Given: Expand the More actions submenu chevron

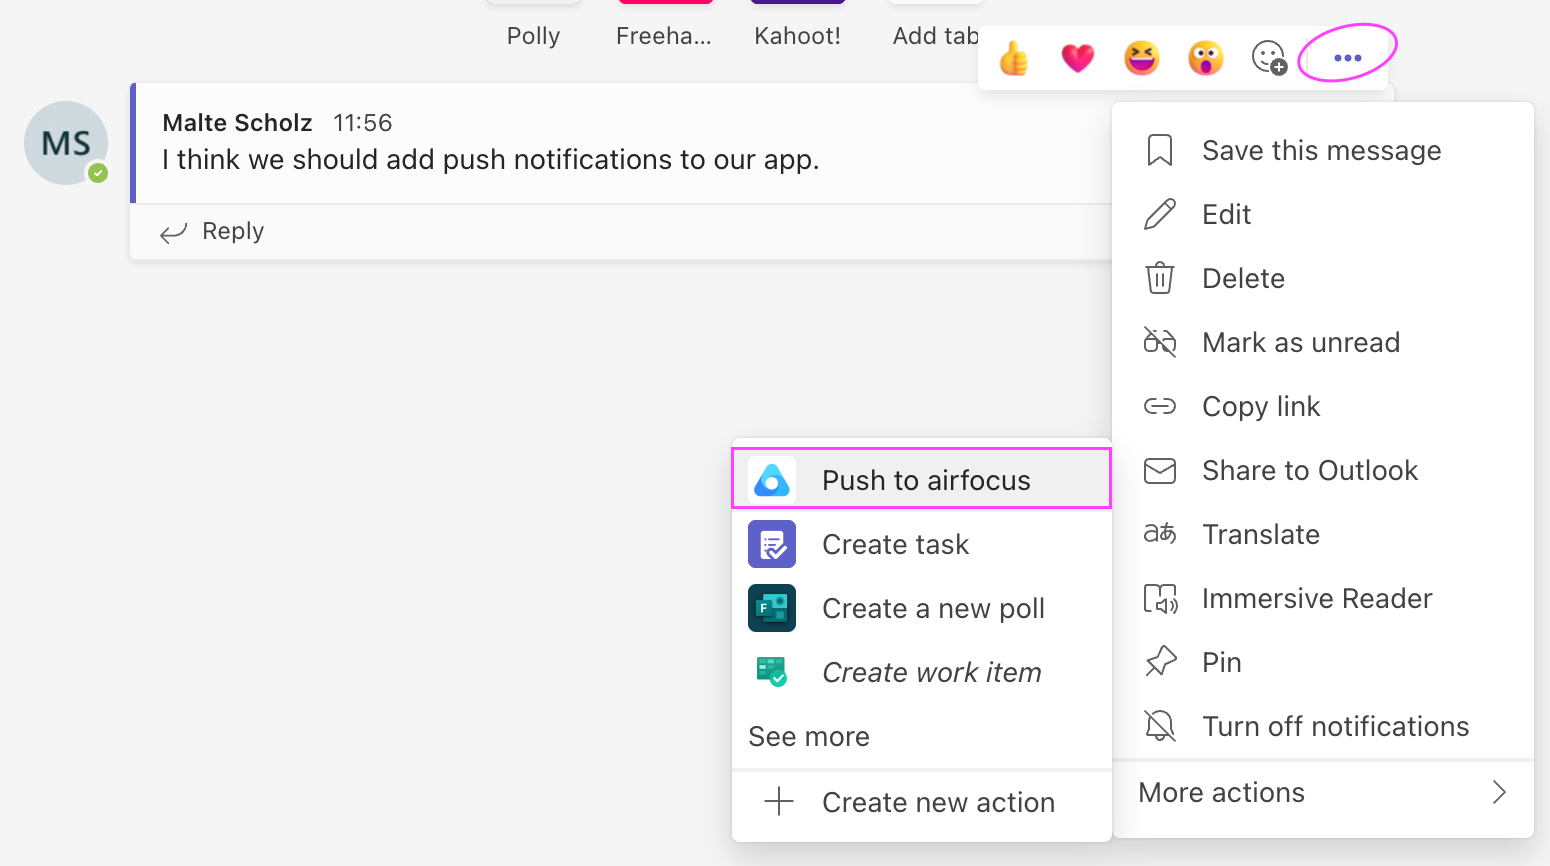Looking at the screenshot, I should pyautogui.click(x=1499, y=792).
